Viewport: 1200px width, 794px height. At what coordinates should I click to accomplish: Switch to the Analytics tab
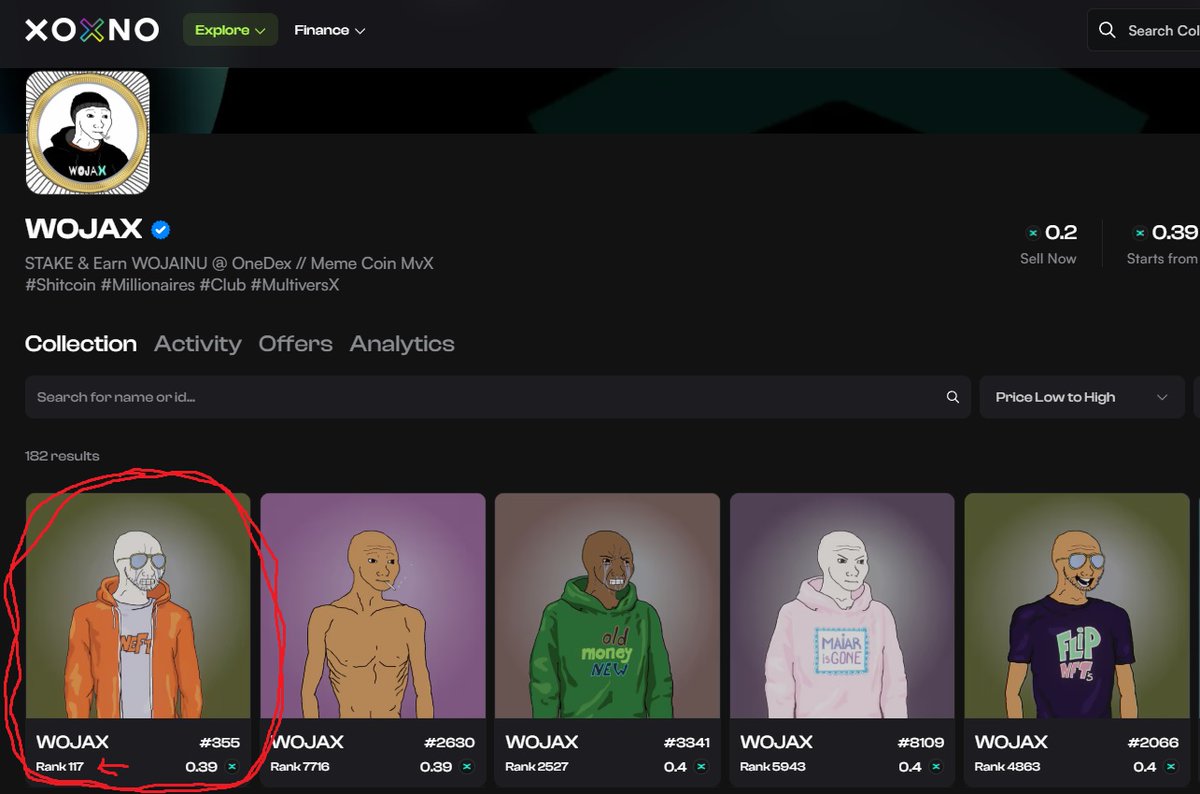click(x=402, y=344)
